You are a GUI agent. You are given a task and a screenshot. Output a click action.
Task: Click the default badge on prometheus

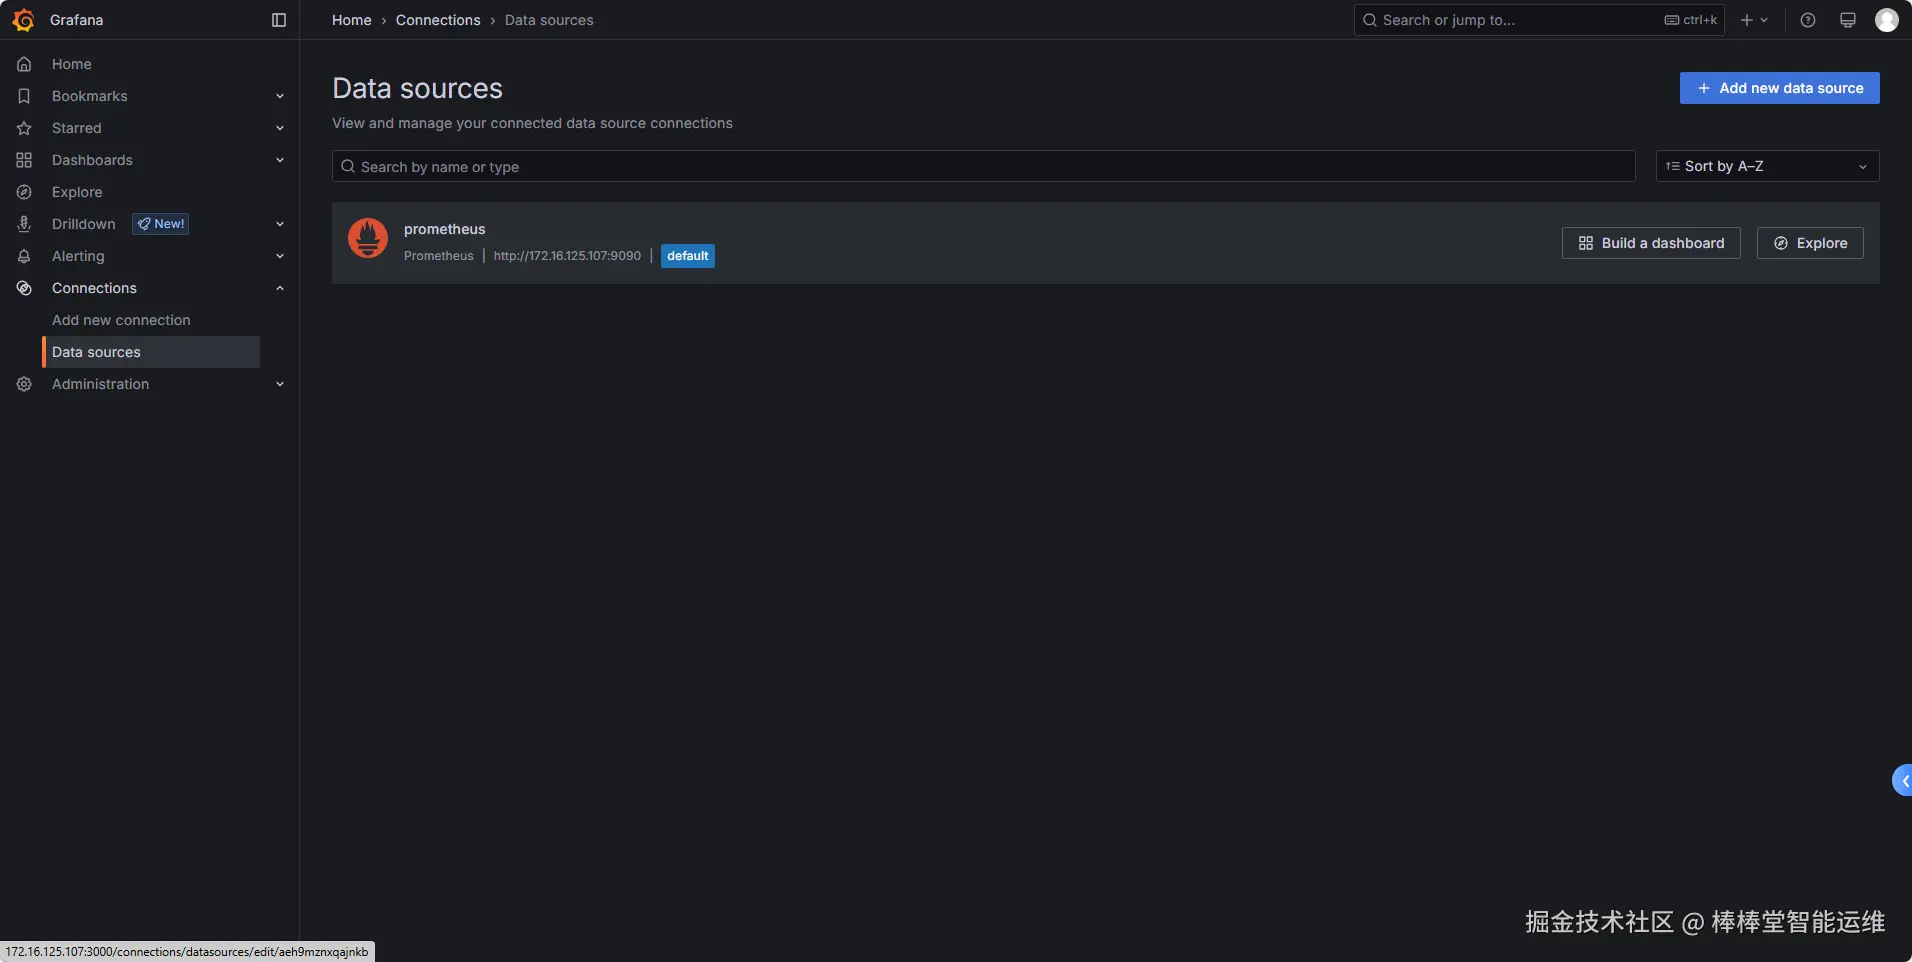(x=688, y=256)
